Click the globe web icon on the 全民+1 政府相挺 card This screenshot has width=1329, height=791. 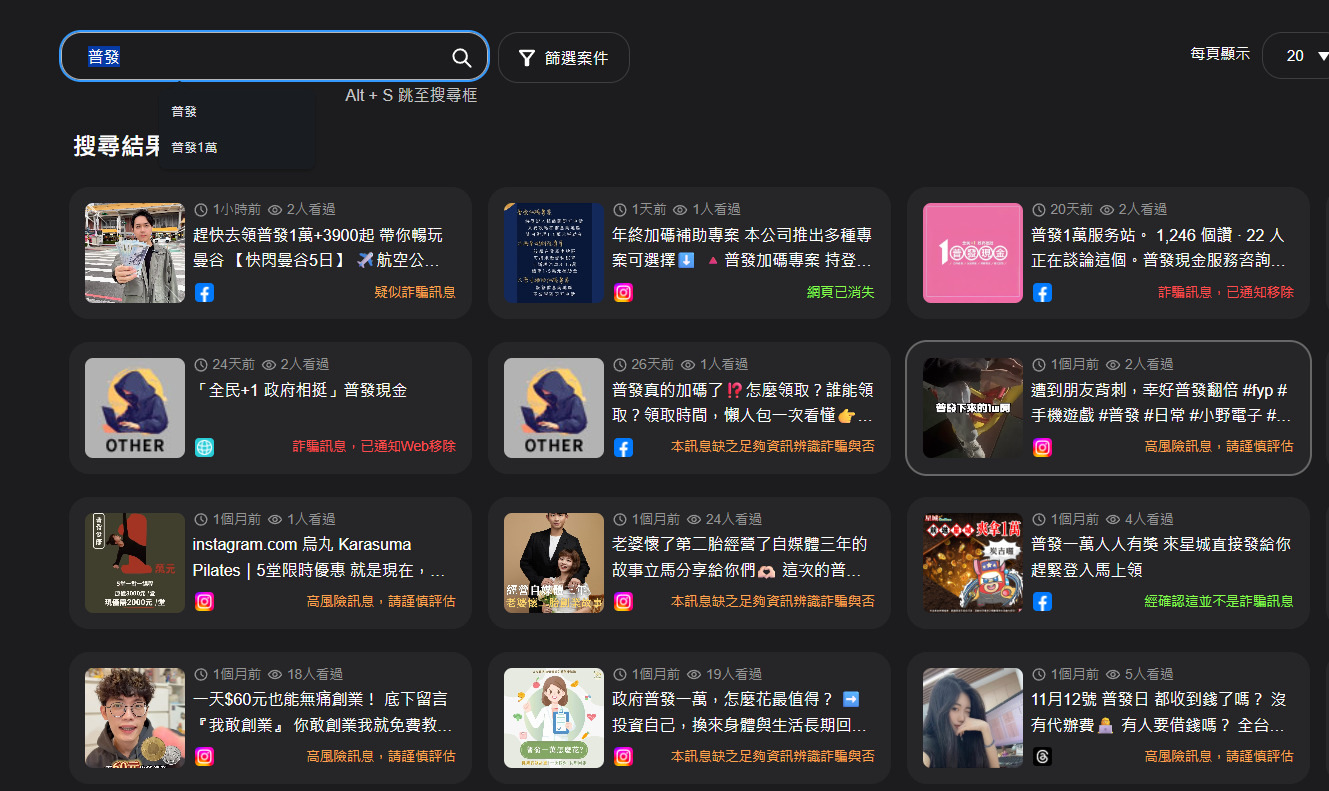click(204, 448)
